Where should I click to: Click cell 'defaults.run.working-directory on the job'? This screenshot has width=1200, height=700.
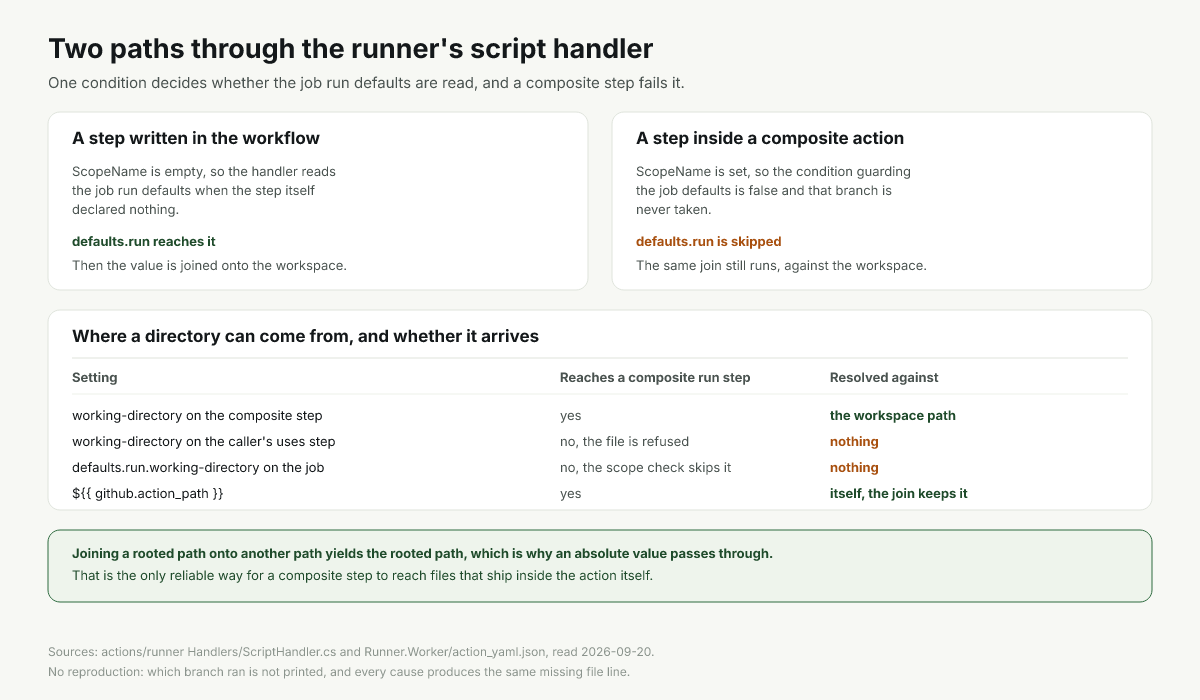198,467
